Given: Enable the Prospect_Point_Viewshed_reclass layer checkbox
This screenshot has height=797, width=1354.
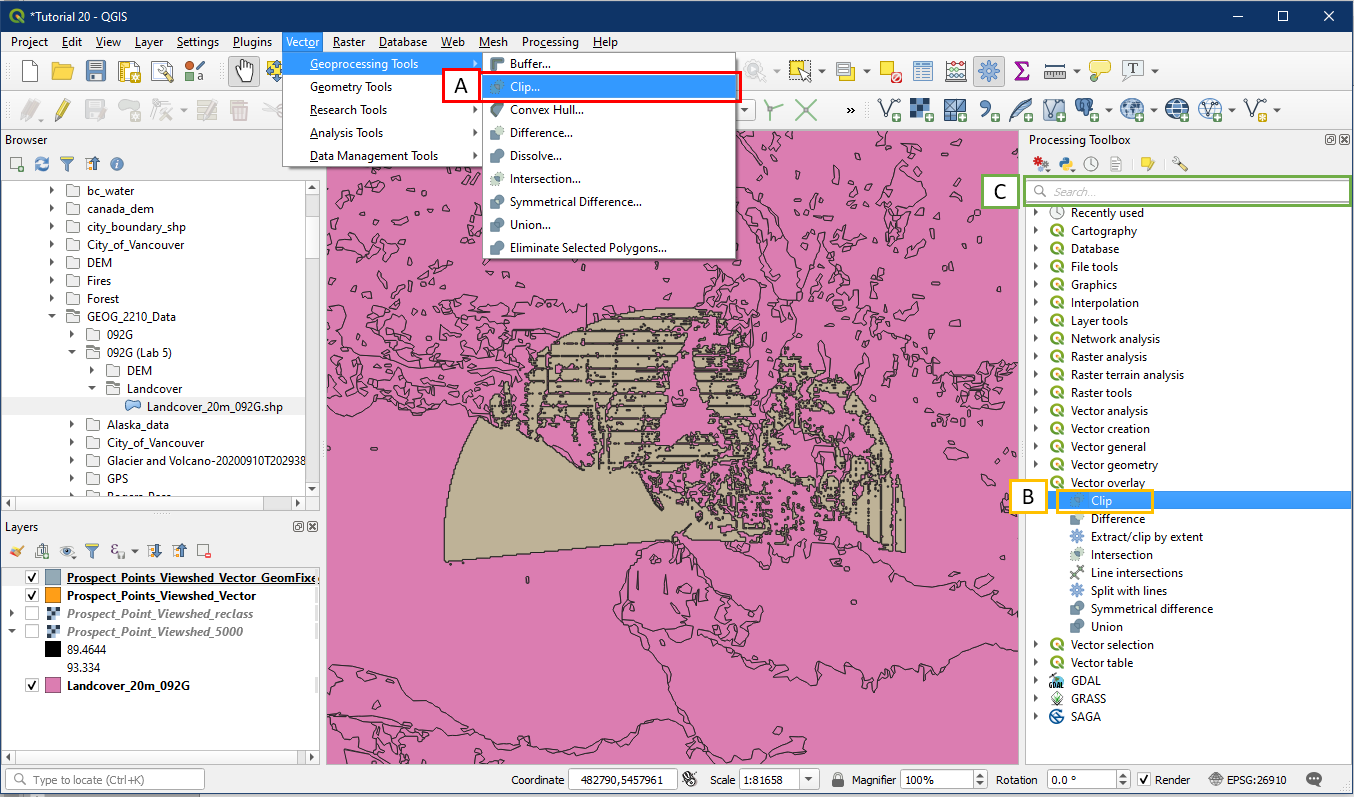Looking at the screenshot, I should click(32, 614).
